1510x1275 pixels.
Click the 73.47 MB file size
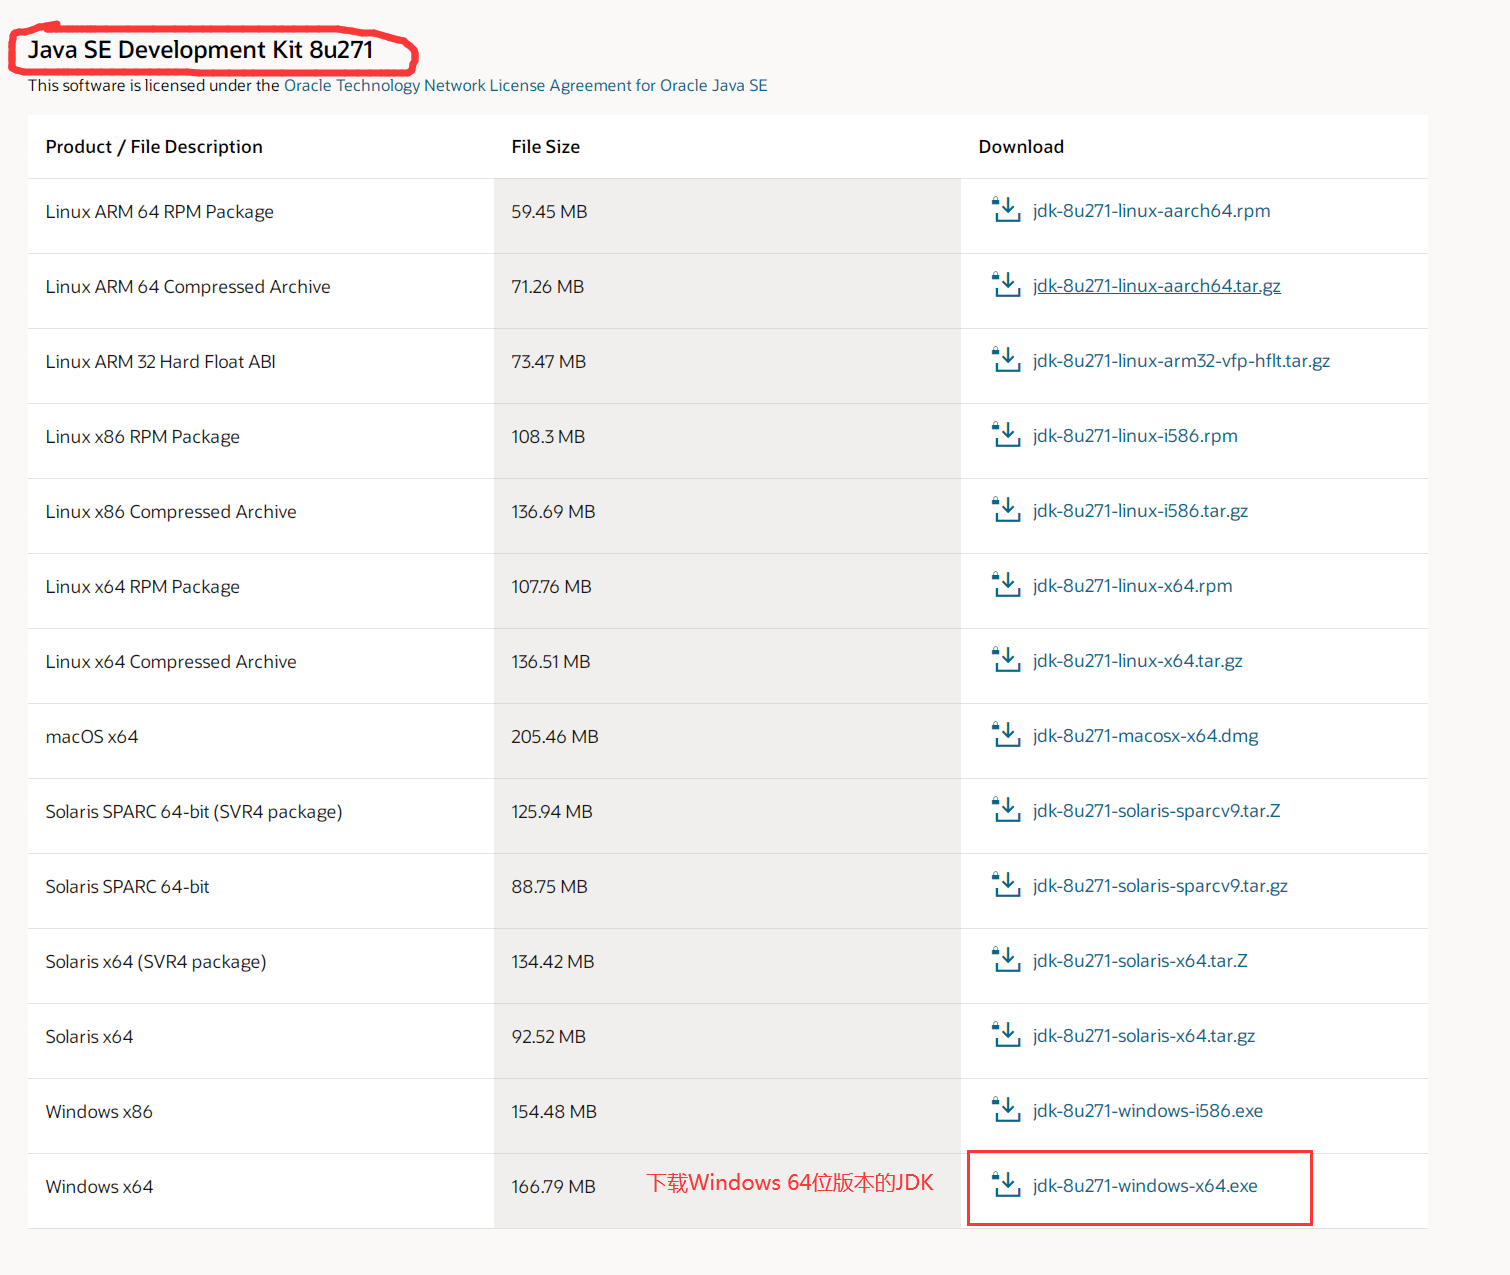(549, 362)
